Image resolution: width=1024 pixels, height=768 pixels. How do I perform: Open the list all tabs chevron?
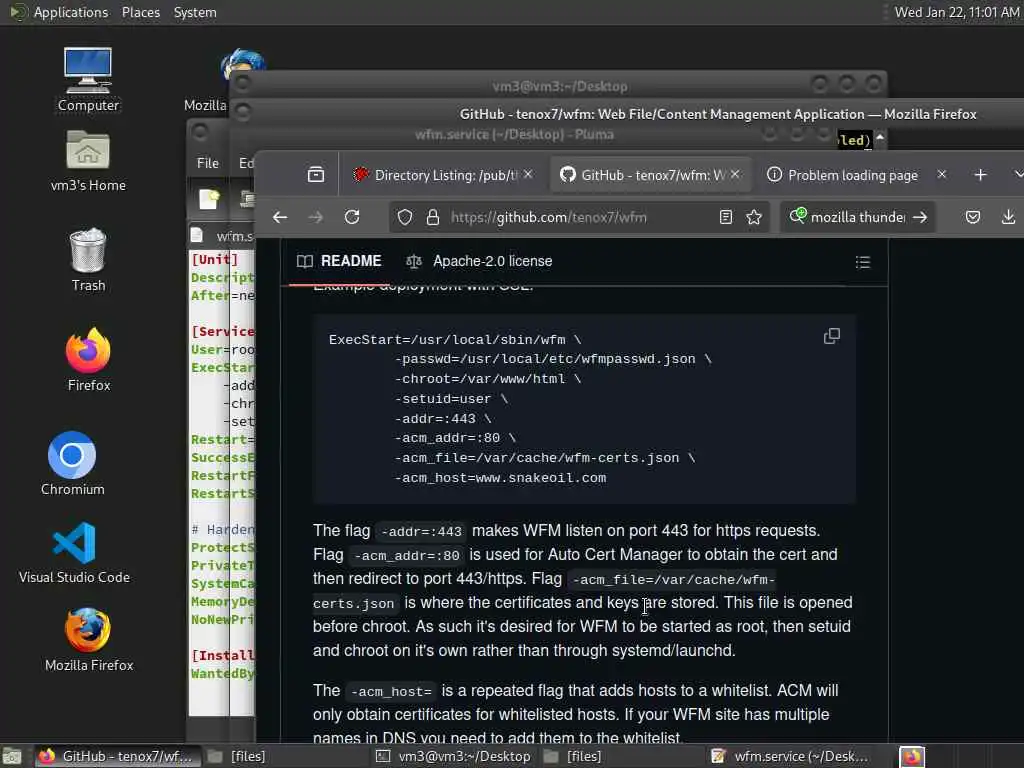1018,175
